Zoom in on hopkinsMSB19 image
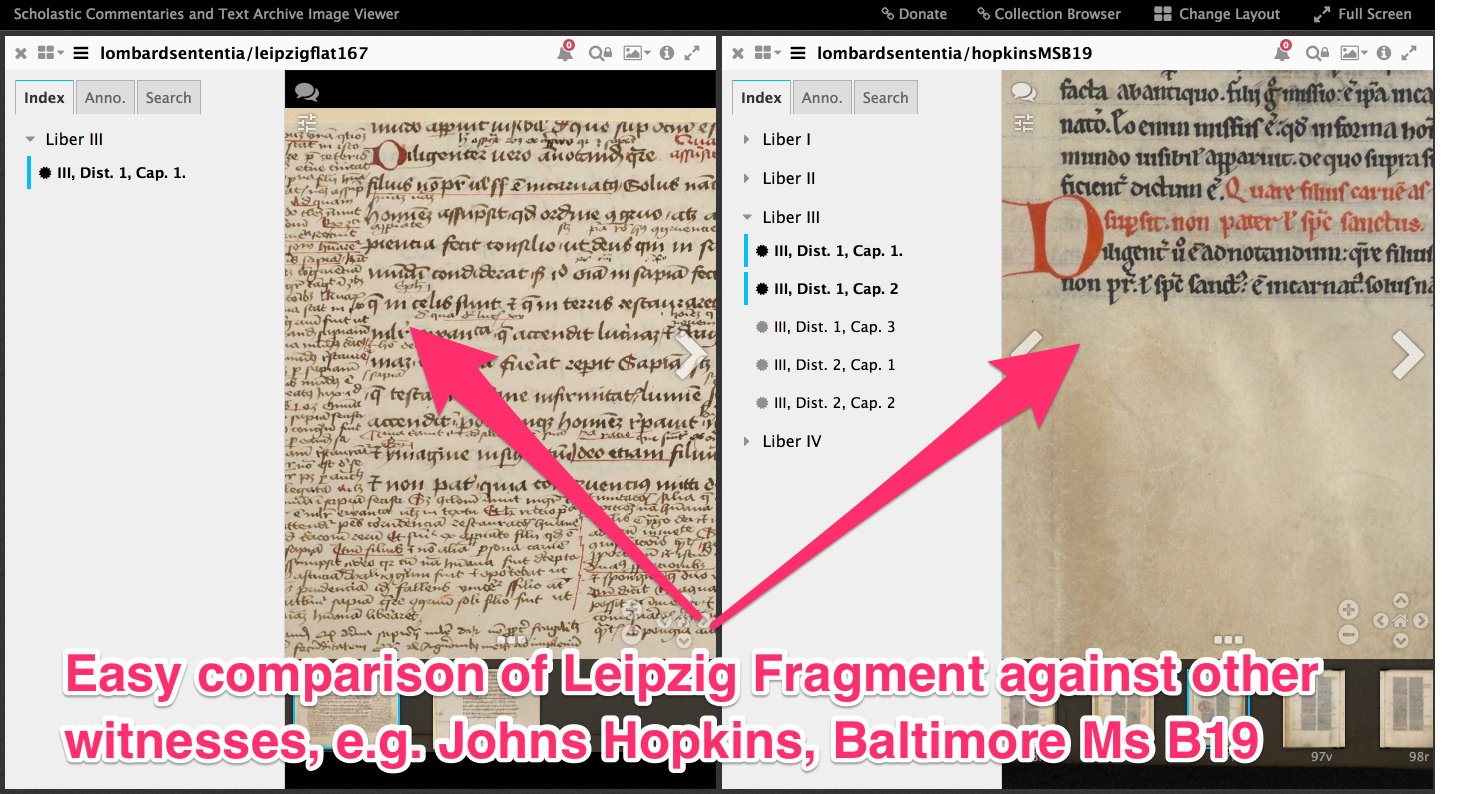This screenshot has height=794, width=1476. 1348,609
